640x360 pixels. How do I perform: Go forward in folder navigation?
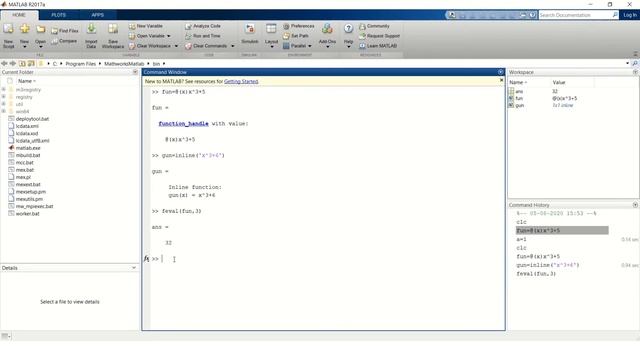pyautogui.click(x=13, y=64)
